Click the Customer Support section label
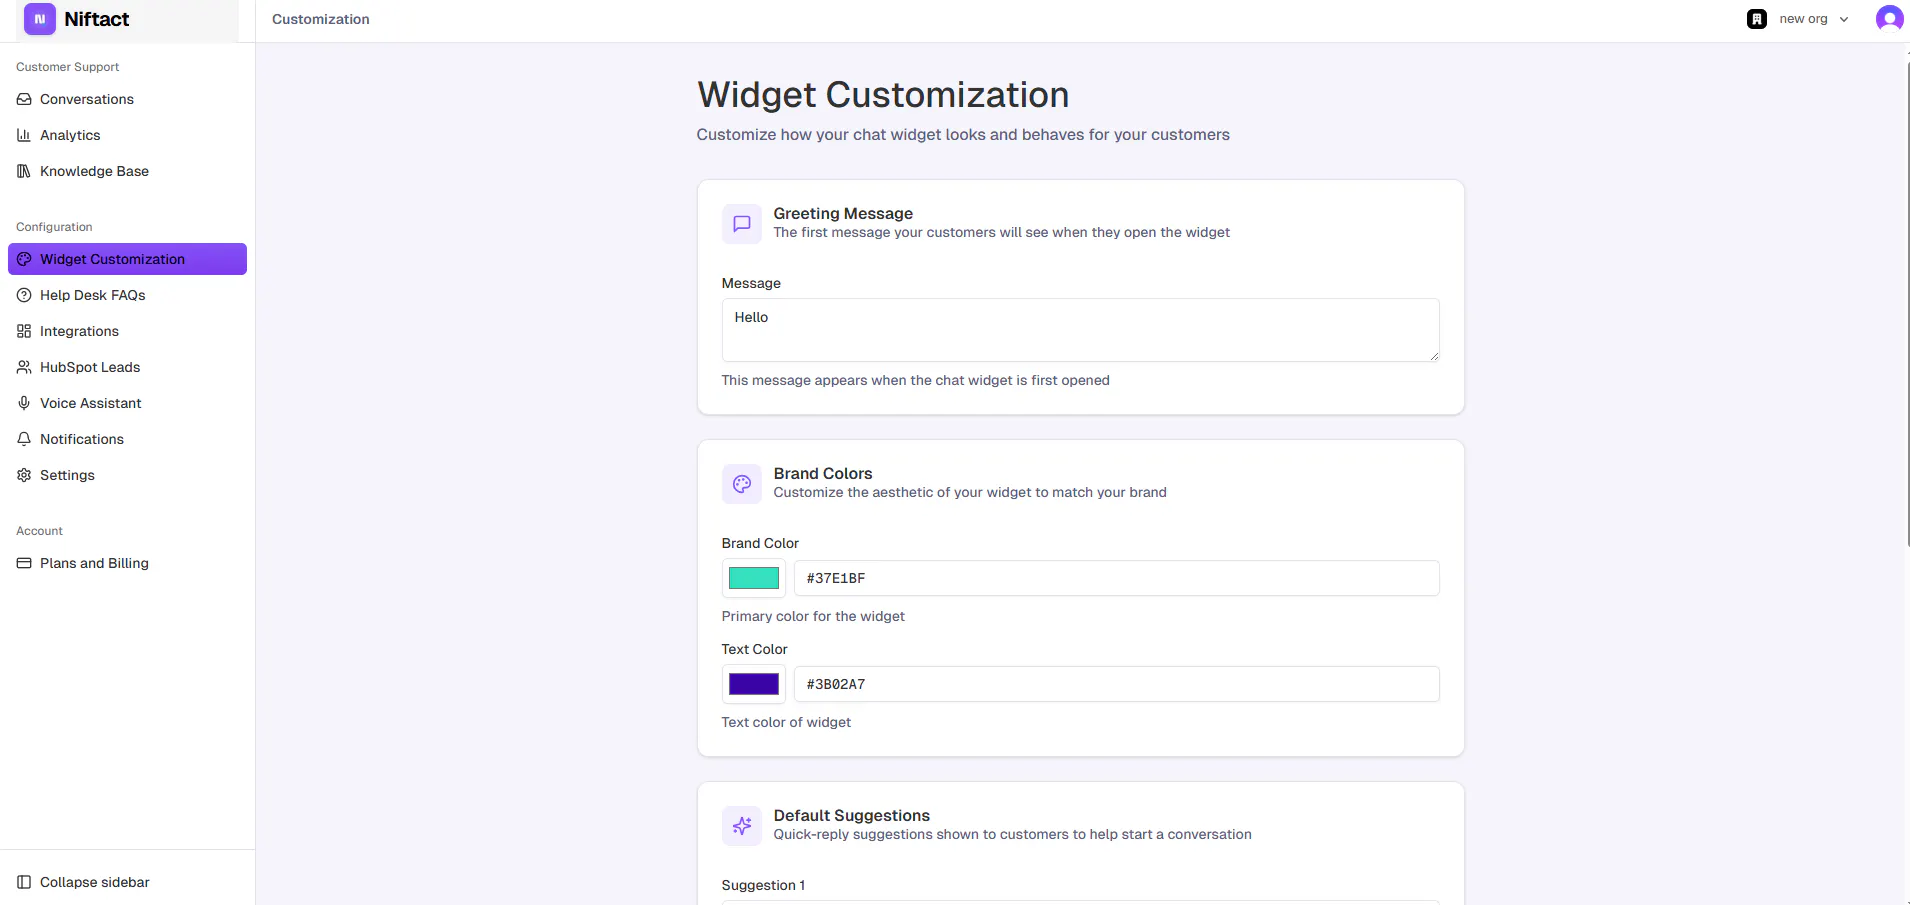The height and width of the screenshot is (905, 1910). (67, 67)
